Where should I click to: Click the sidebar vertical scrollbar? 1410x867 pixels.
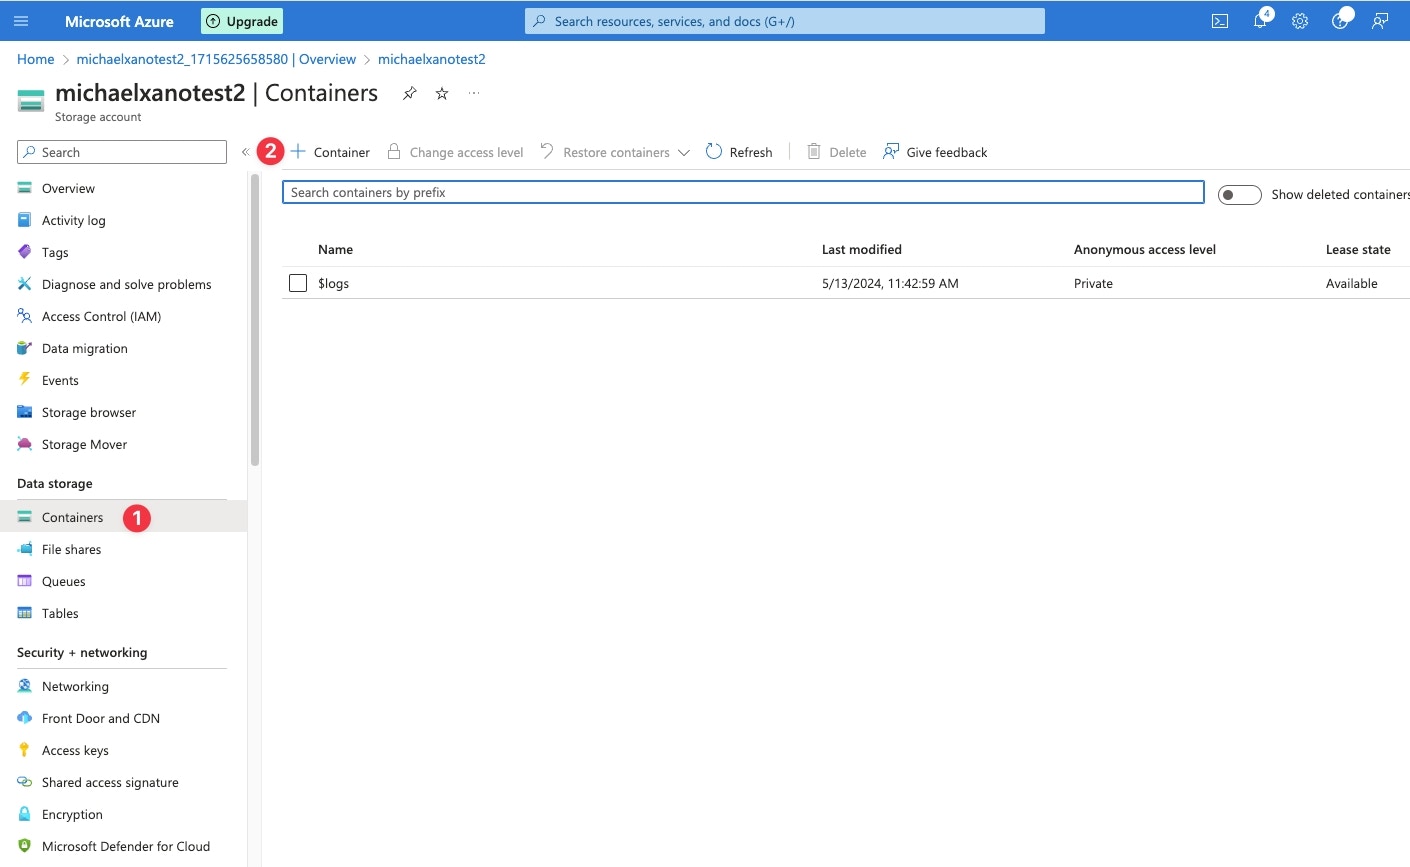[x=255, y=320]
